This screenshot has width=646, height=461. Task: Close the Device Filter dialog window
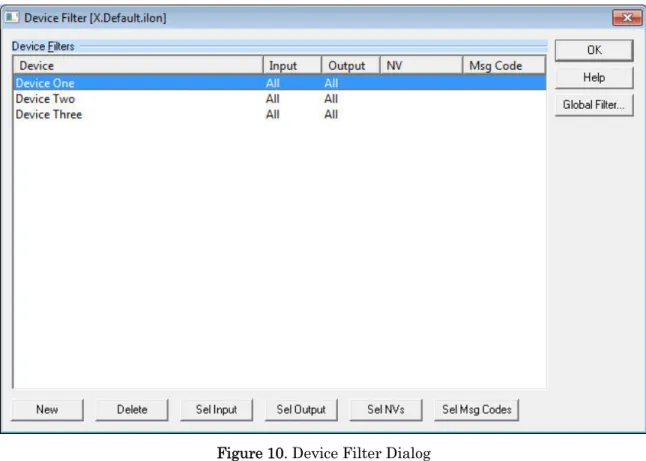click(x=627, y=18)
